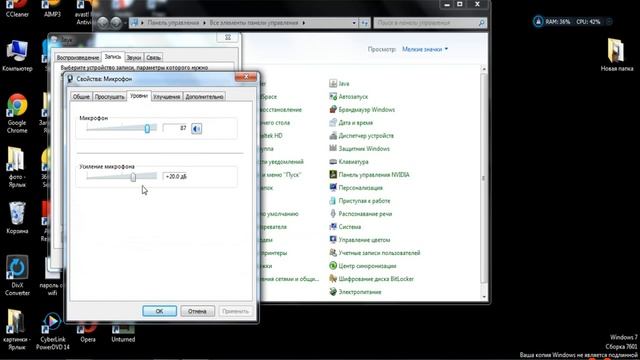
Task: Open Персонализация icon
Action: pos(356,188)
